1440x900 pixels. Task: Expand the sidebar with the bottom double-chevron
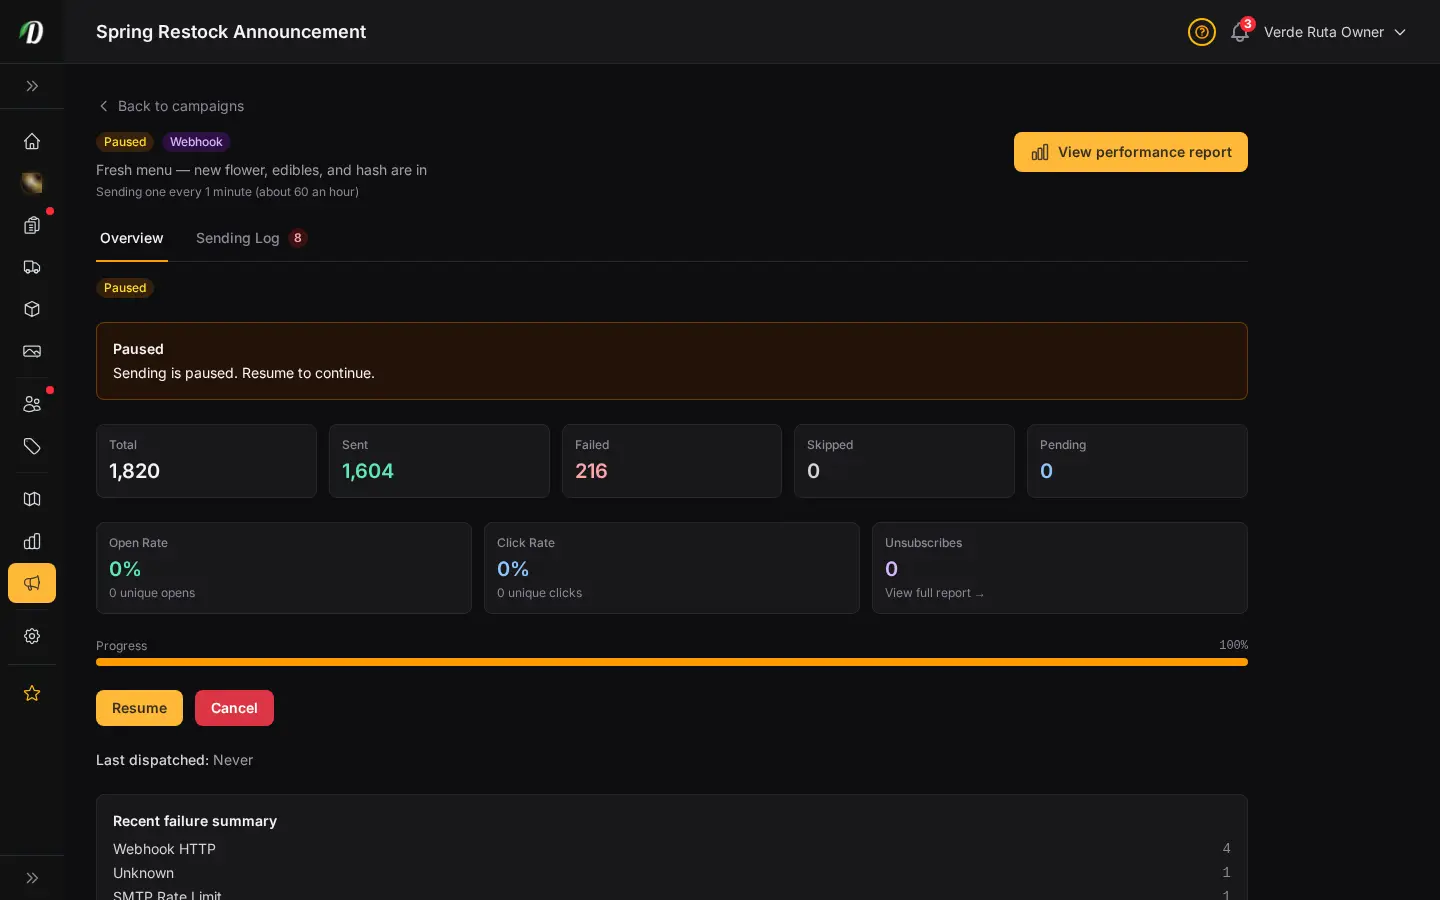click(x=32, y=878)
